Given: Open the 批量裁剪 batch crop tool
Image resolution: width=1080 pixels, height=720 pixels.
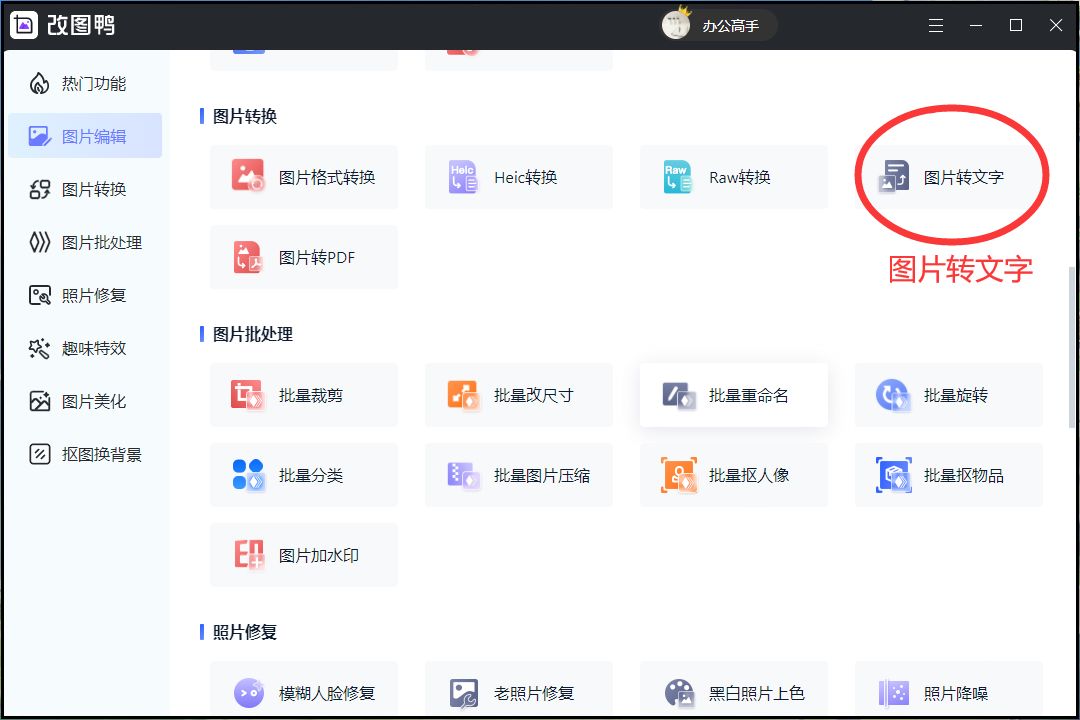Looking at the screenshot, I should tap(304, 395).
